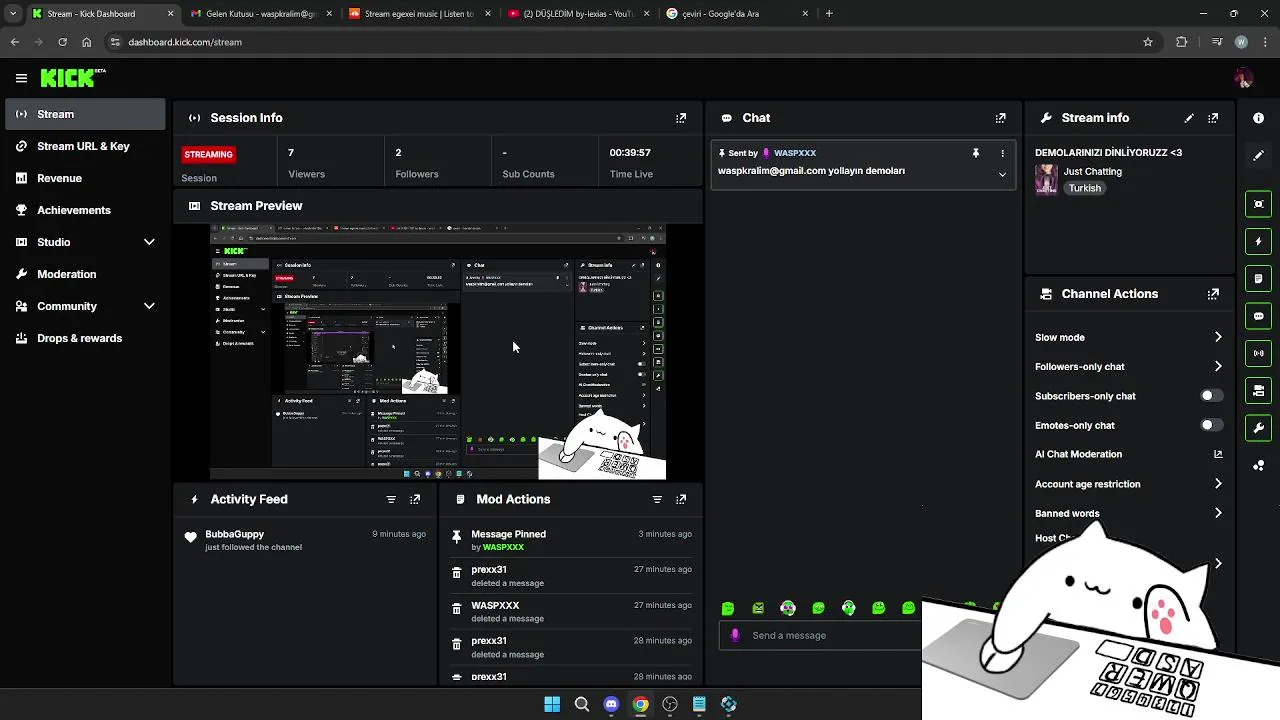Reload the page with browser refresh

pyautogui.click(x=62, y=42)
